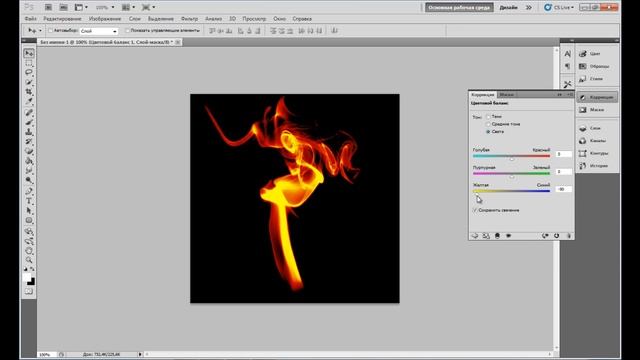This screenshot has width=640, height=360.
Task: Select the Zoom tool in the toolbox
Action: pos(29,260)
